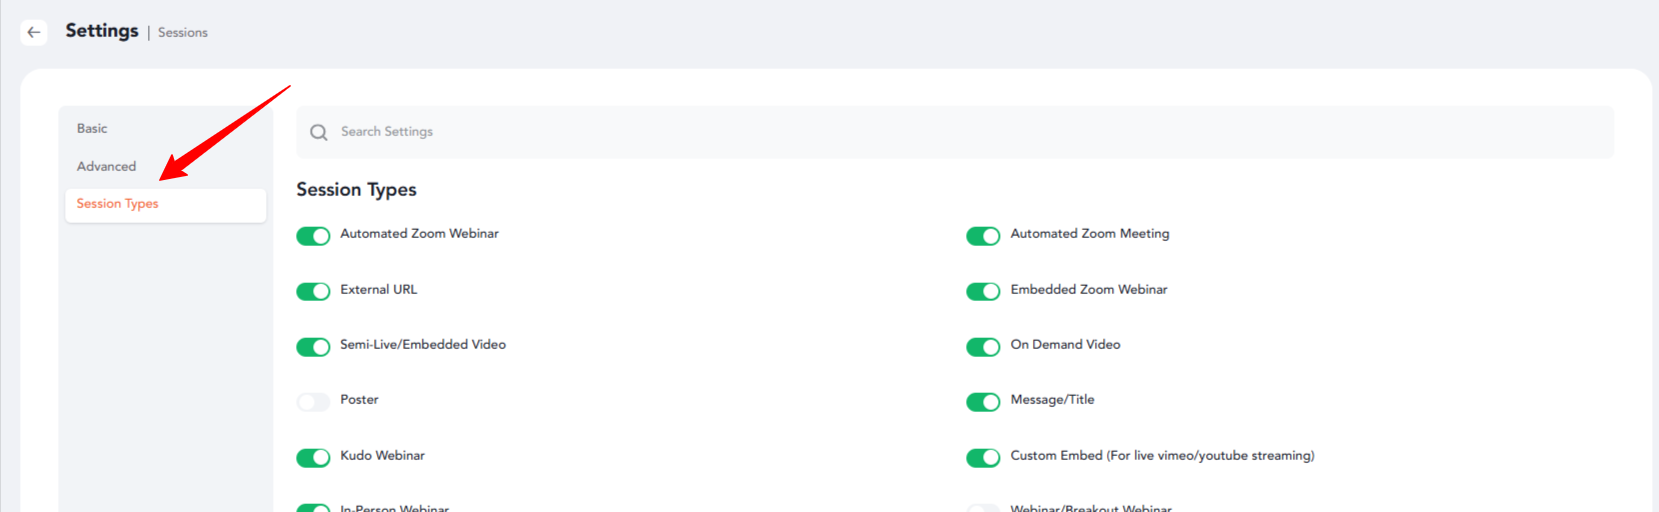
Task: Turn off the Automated Zoom Meeting toggle
Action: 983,236
